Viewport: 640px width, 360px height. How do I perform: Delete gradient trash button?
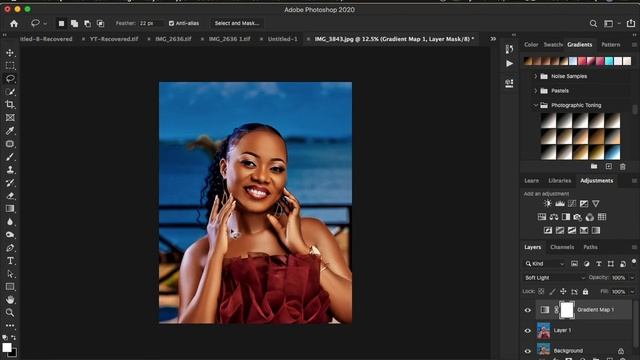[622, 167]
